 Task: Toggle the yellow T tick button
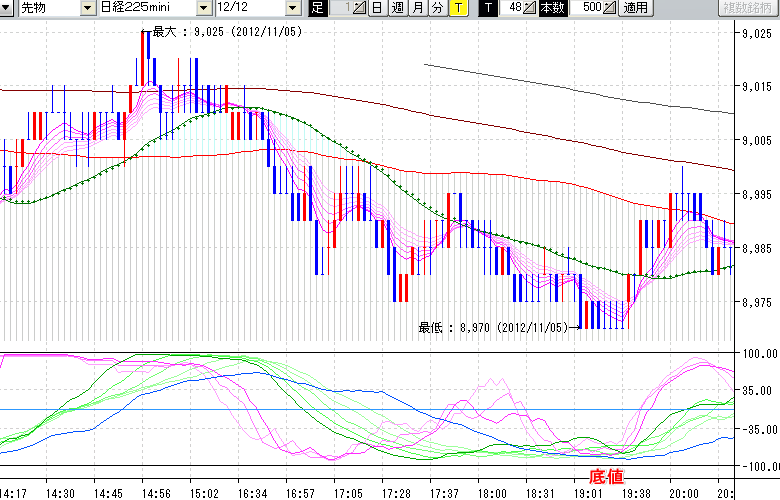click(457, 8)
